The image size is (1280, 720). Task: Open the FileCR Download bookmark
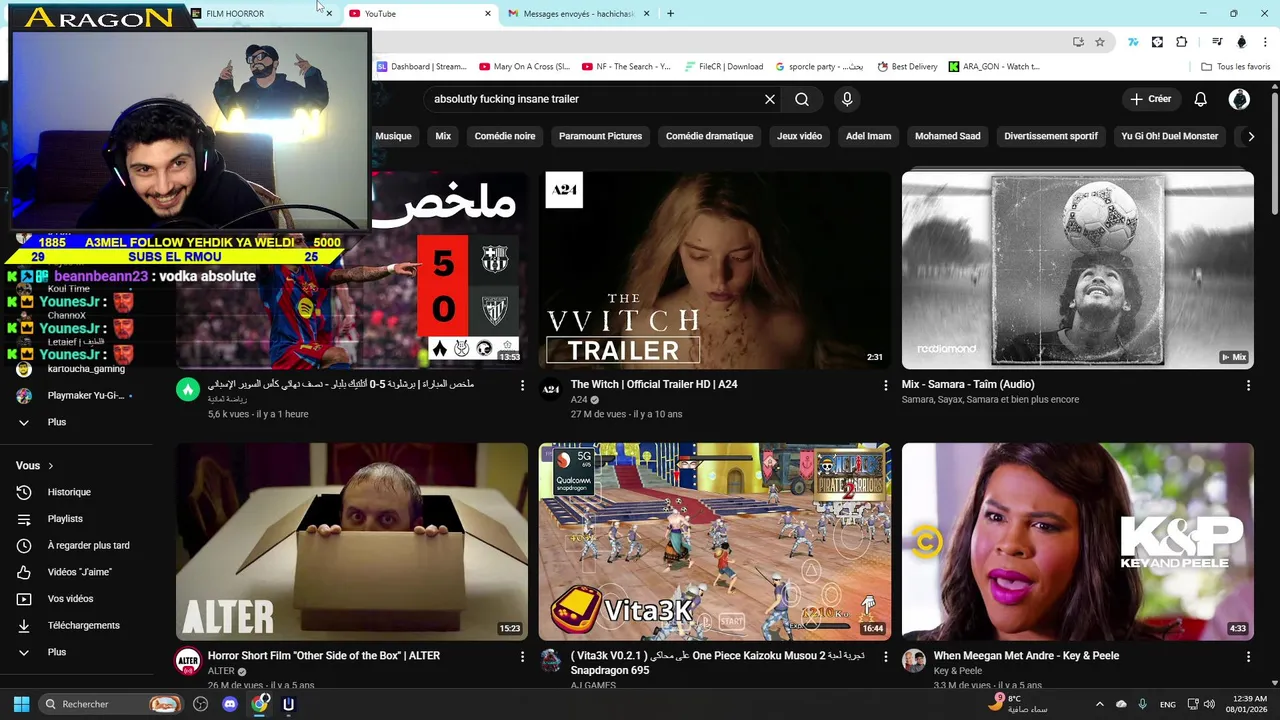coord(724,67)
